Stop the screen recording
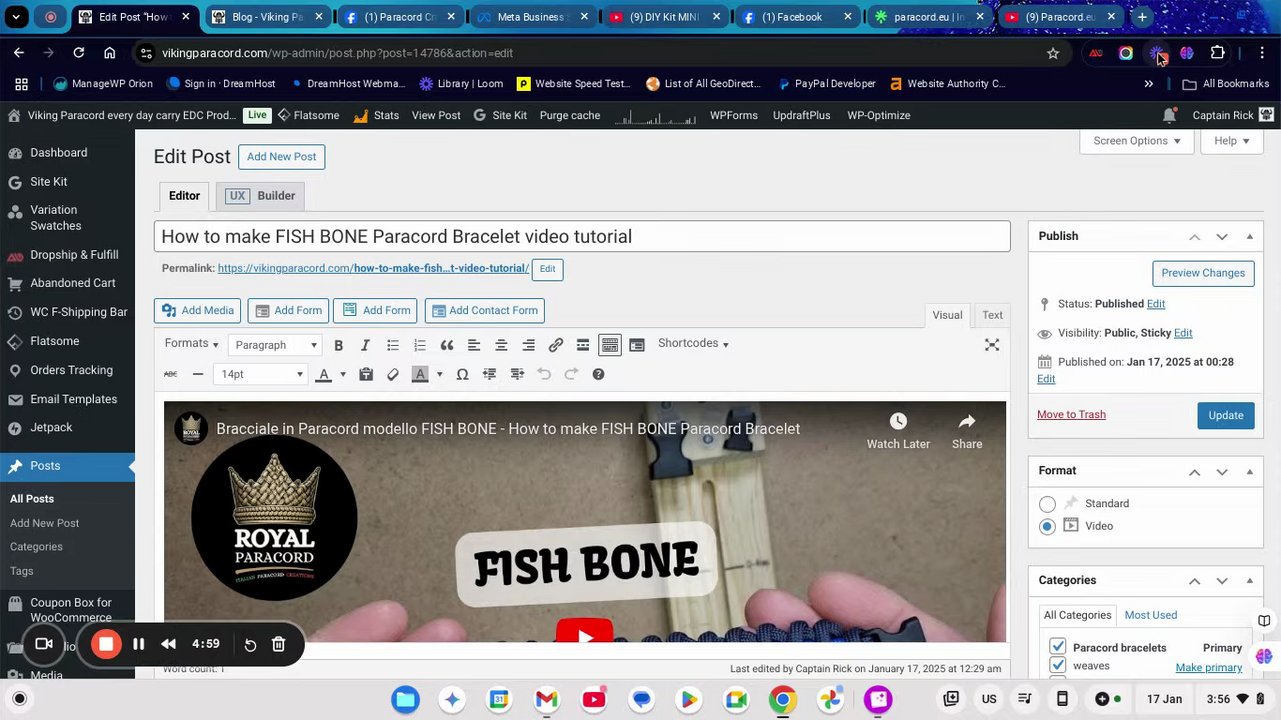This screenshot has width=1281, height=720. coord(106,644)
